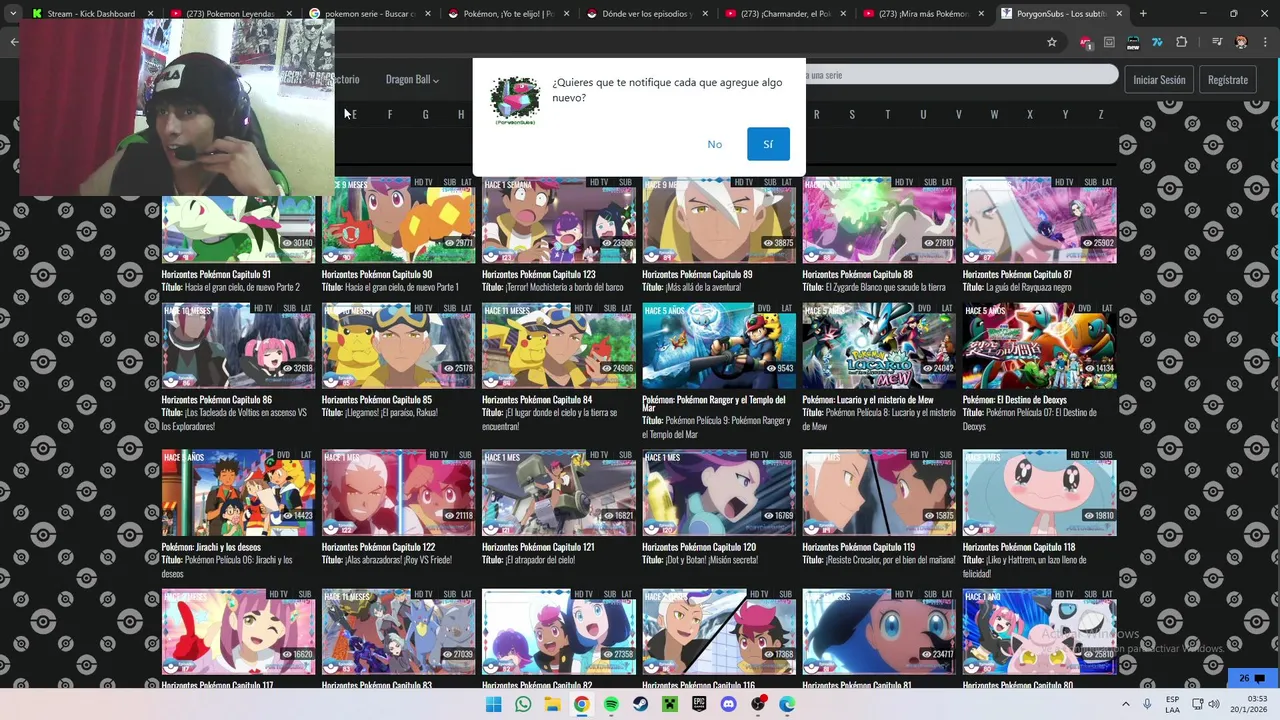
Task: Open WhatsApp from the taskbar
Action: click(523, 704)
